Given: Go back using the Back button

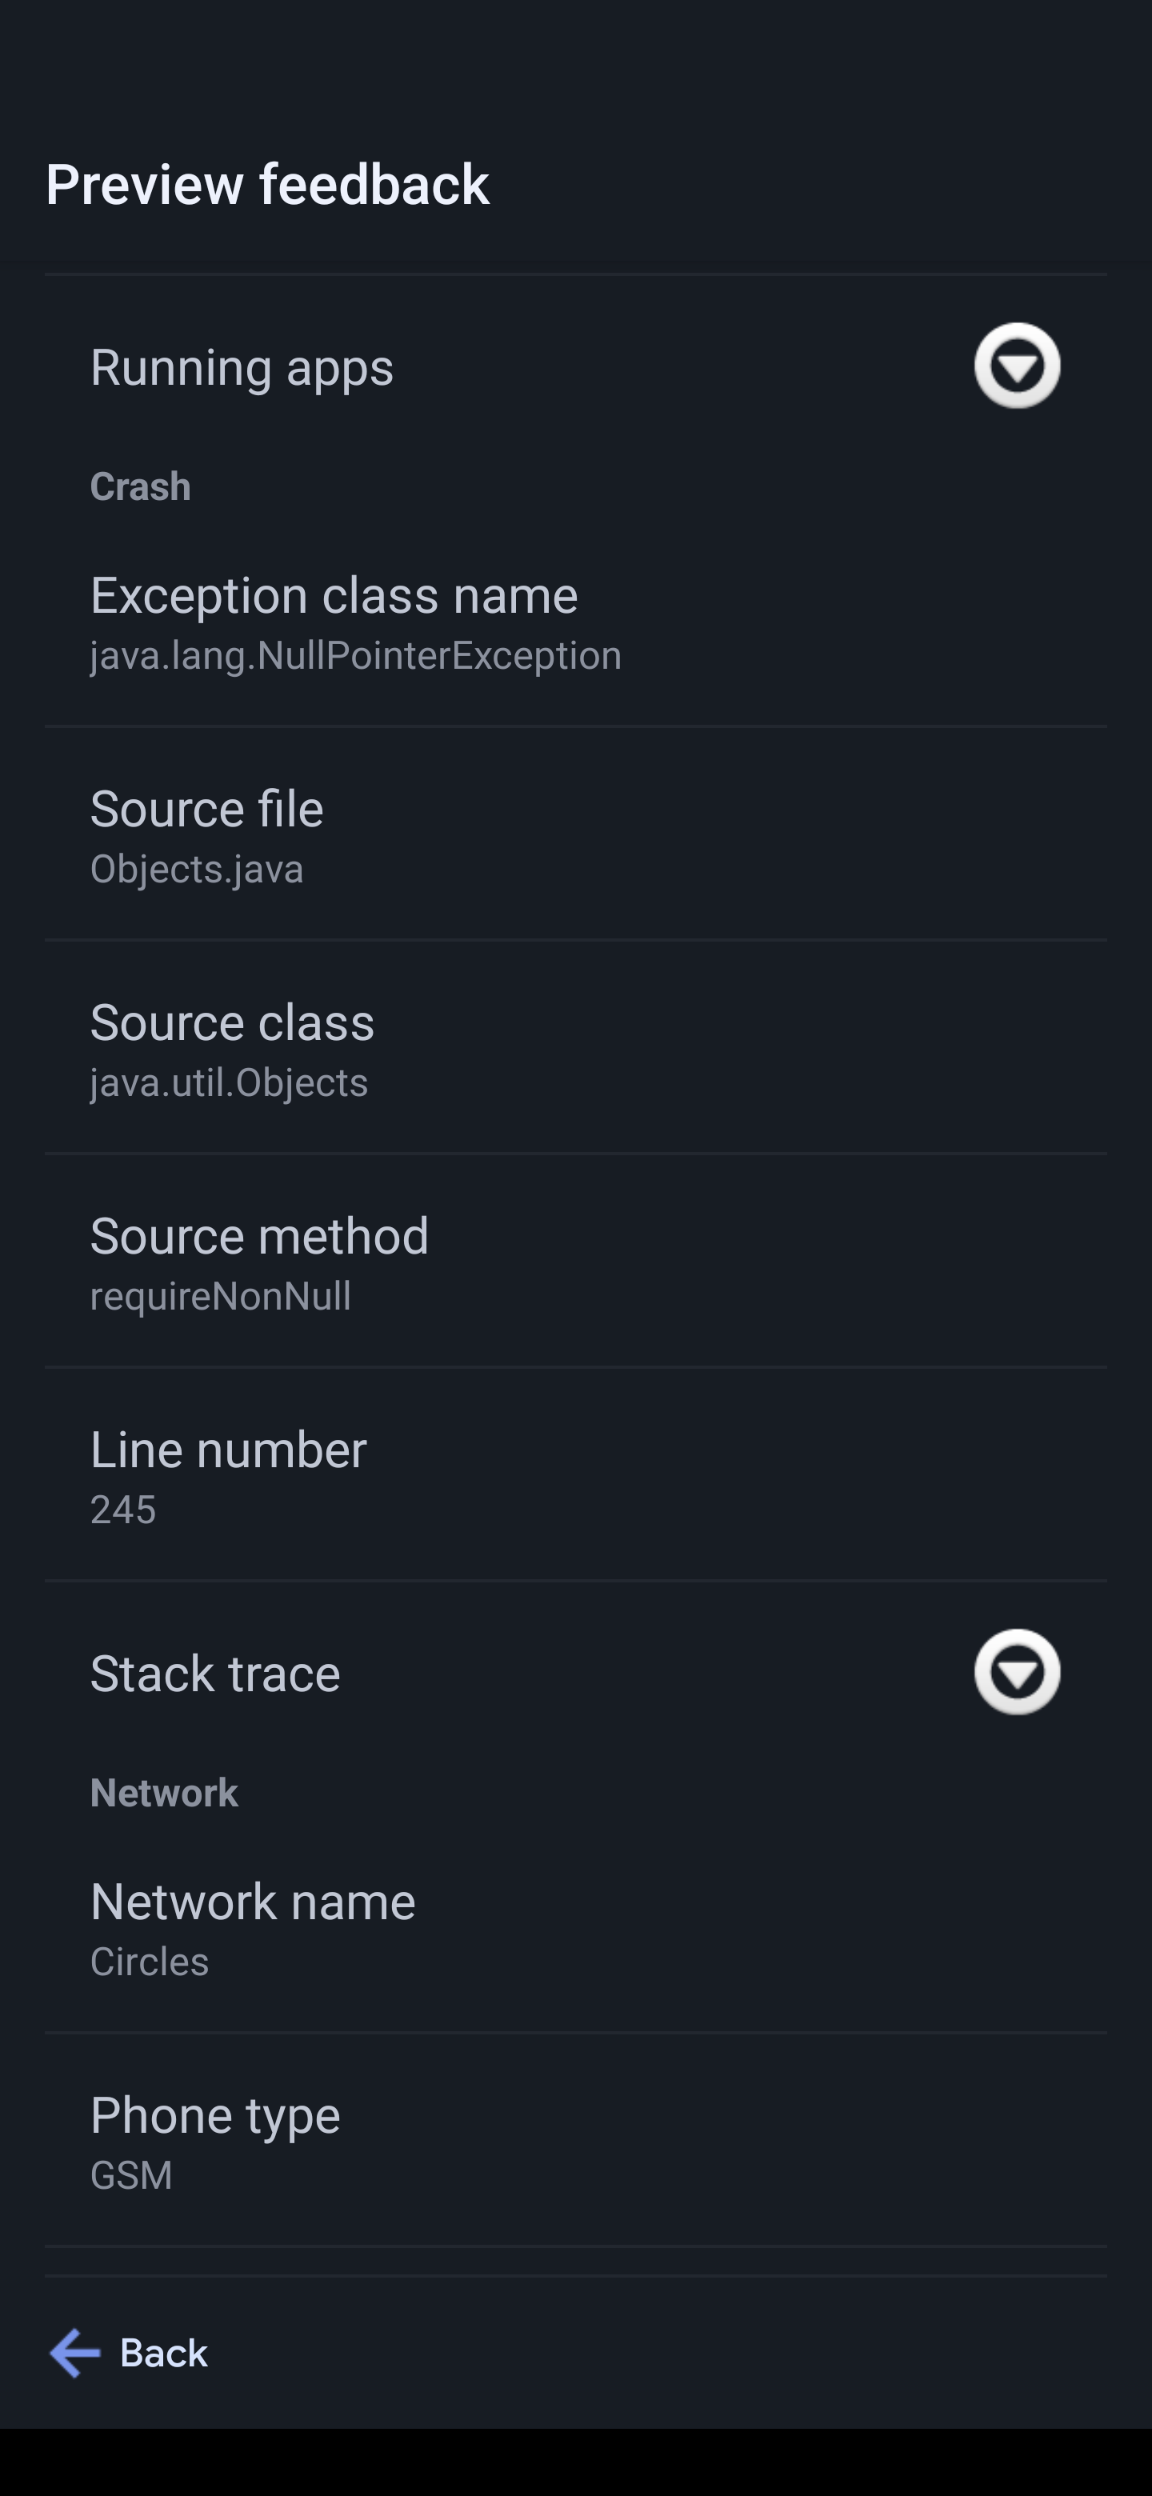Looking at the screenshot, I should point(130,2354).
